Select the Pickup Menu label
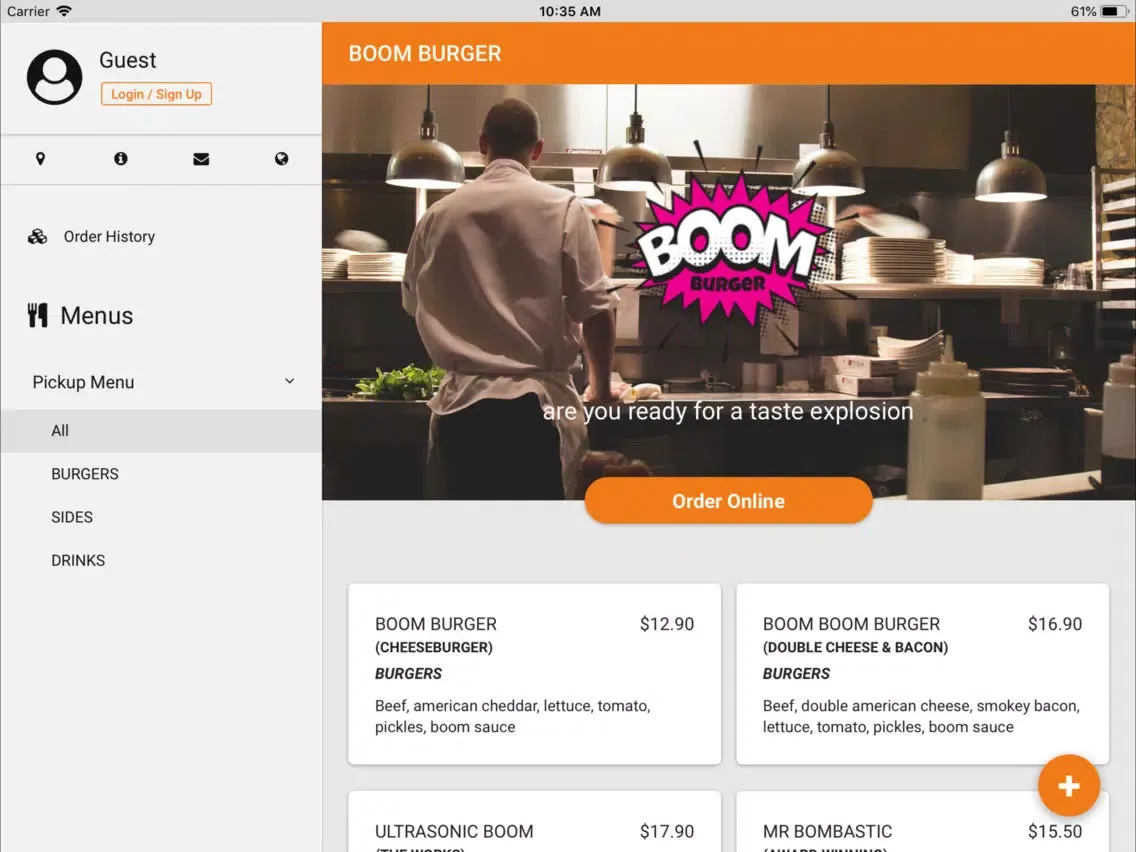The image size is (1136, 852). (x=83, y=382)
